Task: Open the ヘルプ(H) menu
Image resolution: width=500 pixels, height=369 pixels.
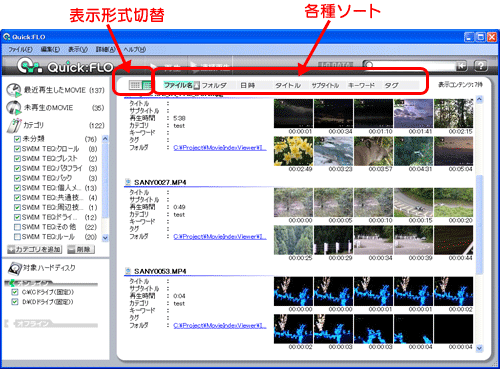Action: [x=135, y=49]
